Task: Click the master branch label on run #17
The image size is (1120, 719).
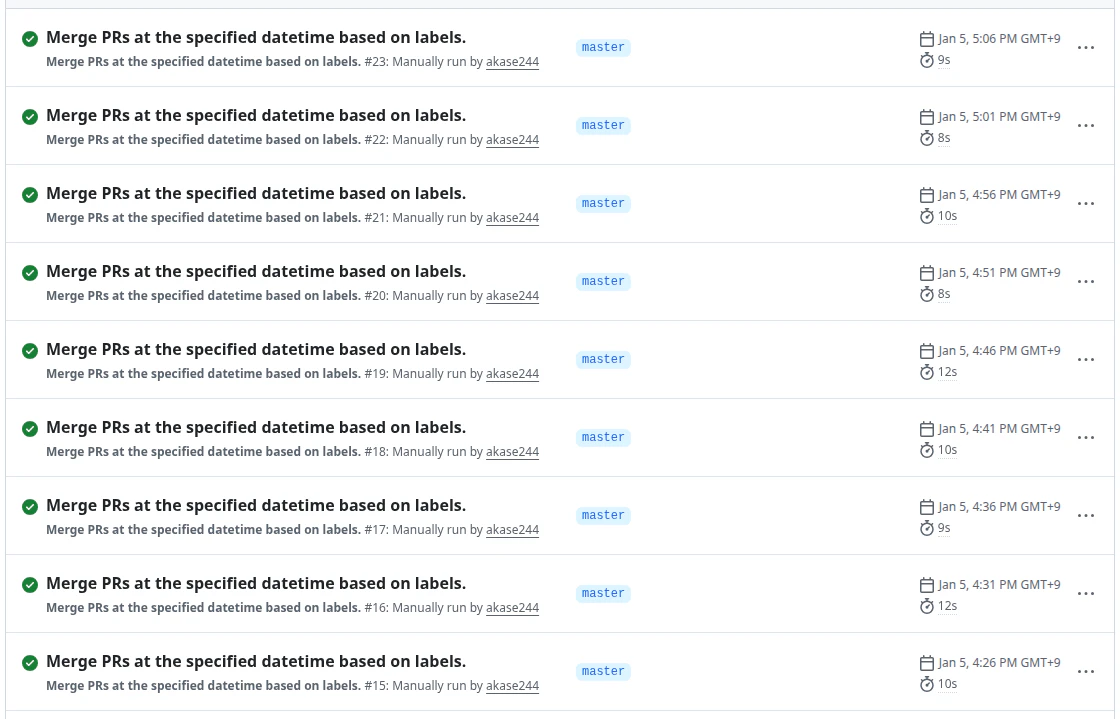Action: pyautogui.click(x=603, y=515)
